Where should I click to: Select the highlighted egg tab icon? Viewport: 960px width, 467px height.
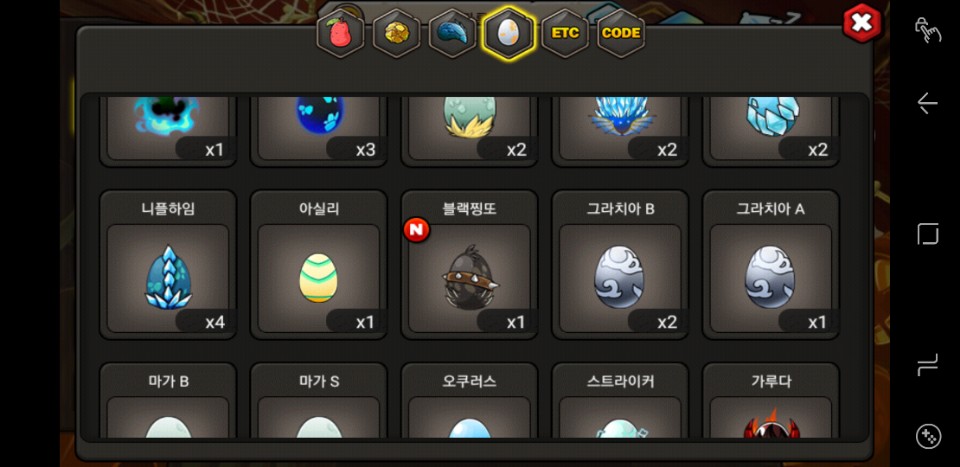[x=509, y=33]
